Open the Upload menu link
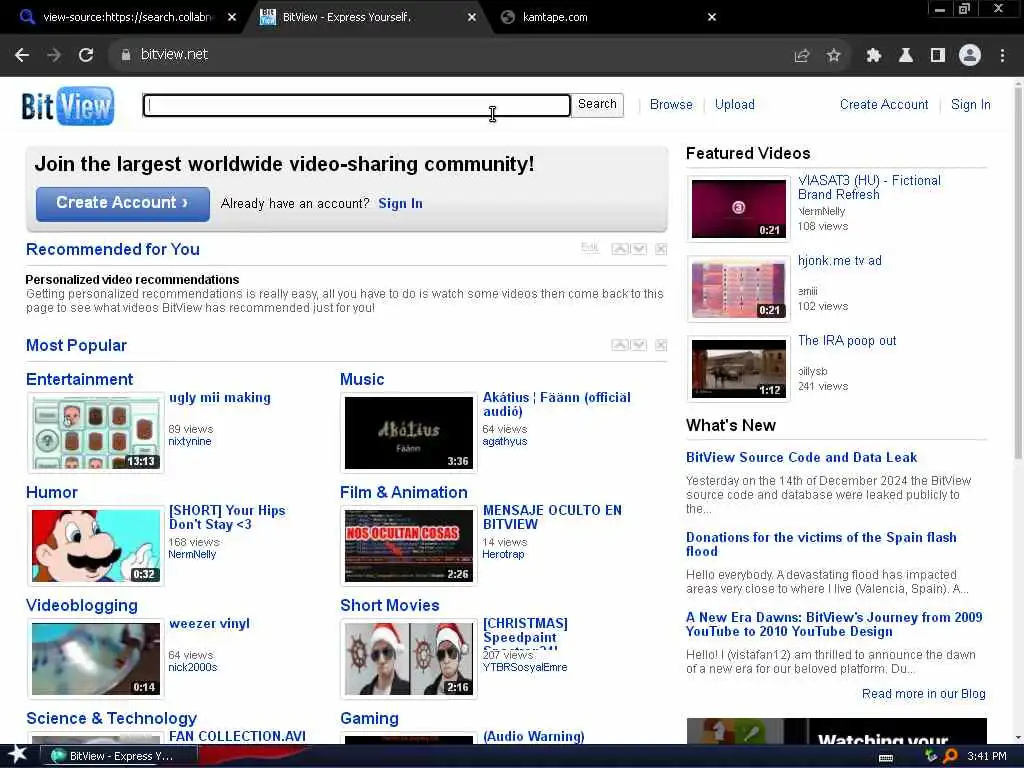Screen dimensions: 1024x768 pos(734,104)
